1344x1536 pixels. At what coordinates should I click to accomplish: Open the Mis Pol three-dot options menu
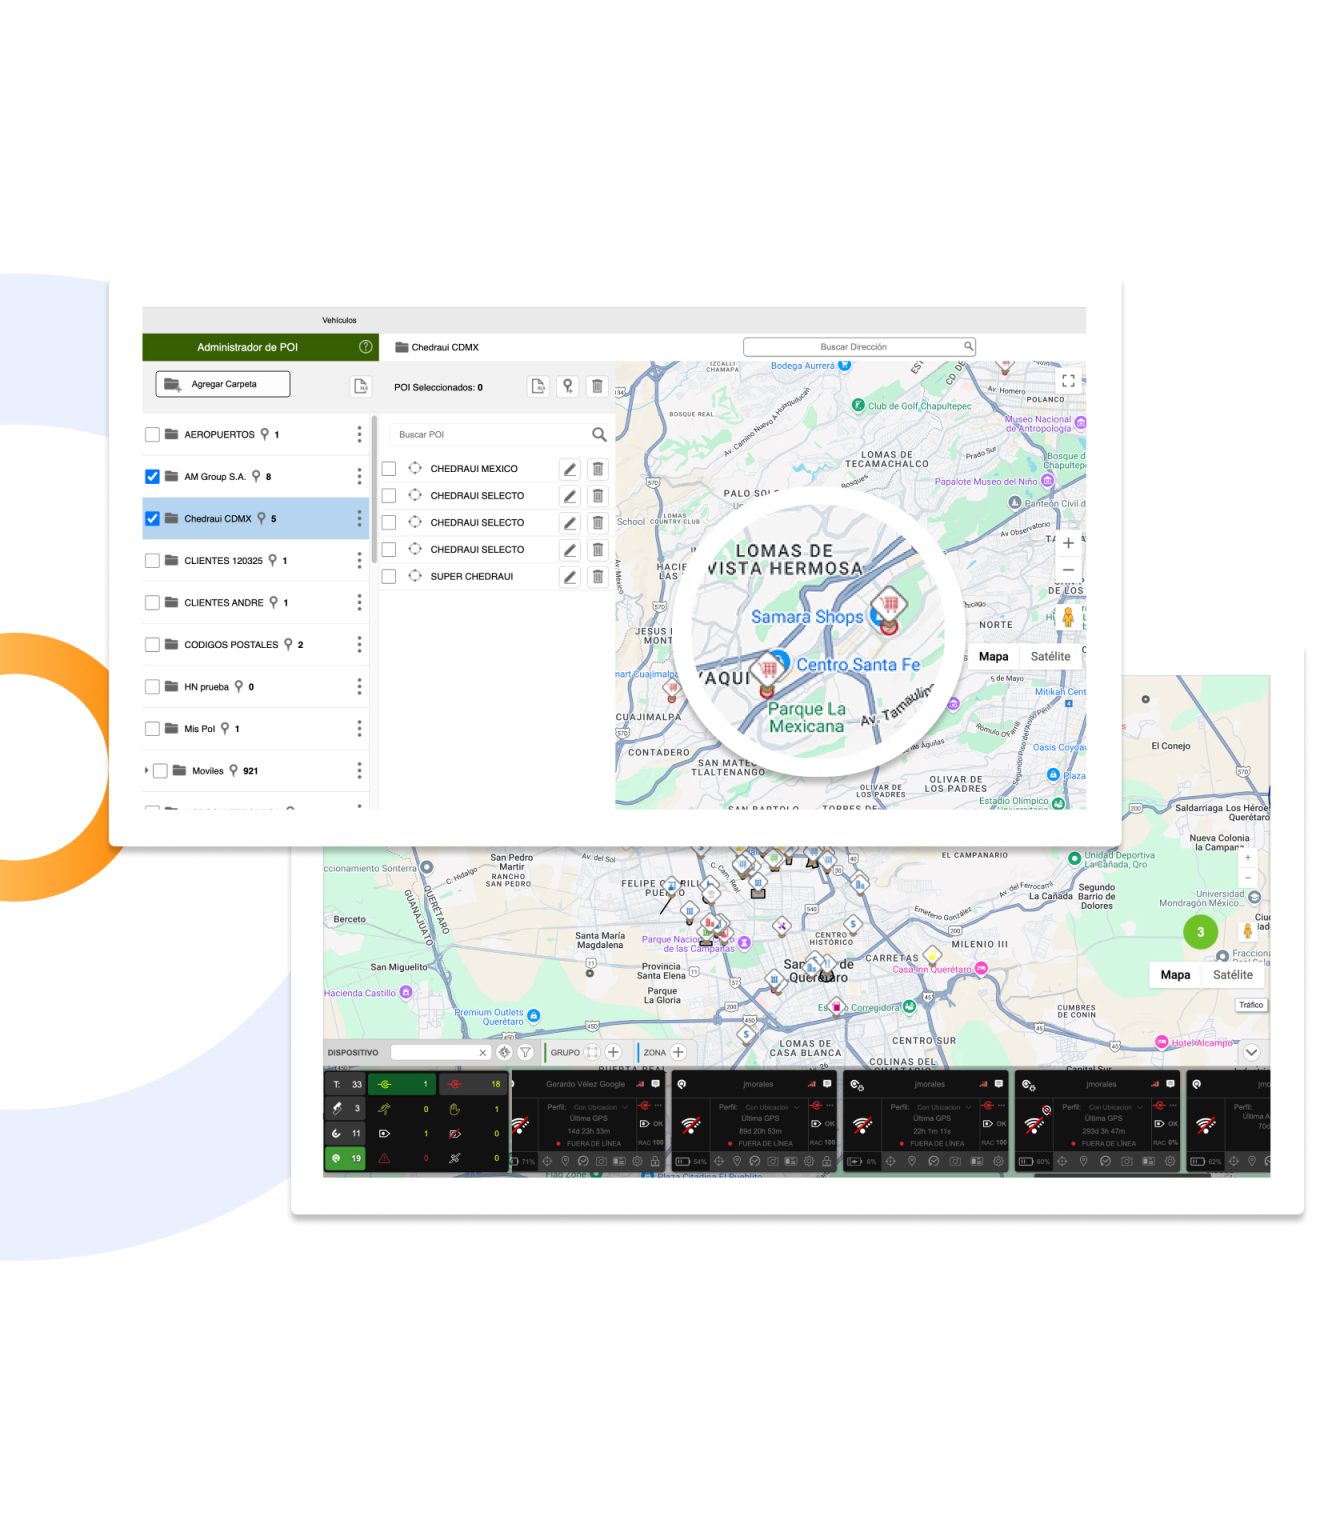(359, 728)
